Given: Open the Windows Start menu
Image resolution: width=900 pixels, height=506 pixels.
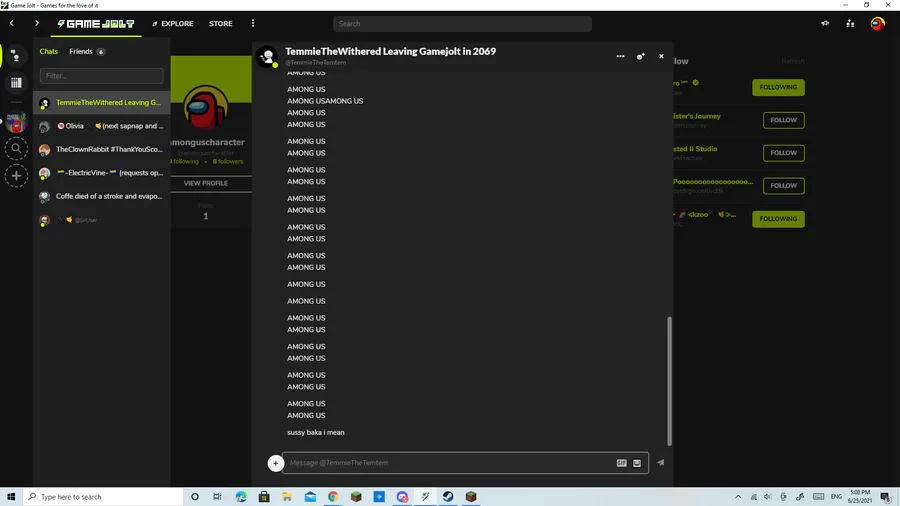Looking at the screenshot, I should (11, 497).
